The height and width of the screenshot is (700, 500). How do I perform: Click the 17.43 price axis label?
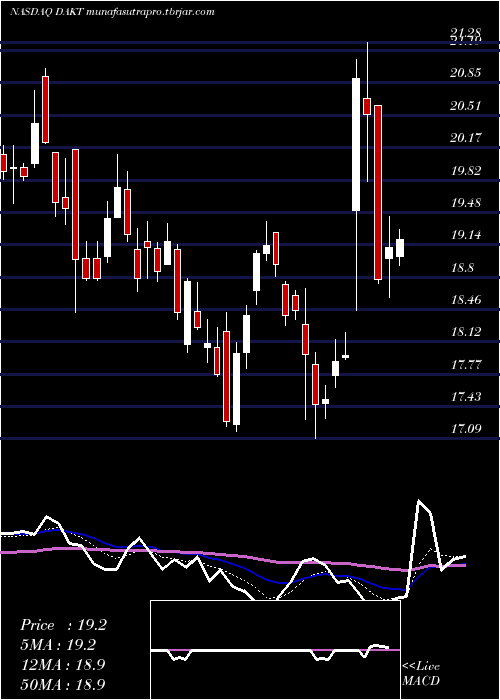466,397
